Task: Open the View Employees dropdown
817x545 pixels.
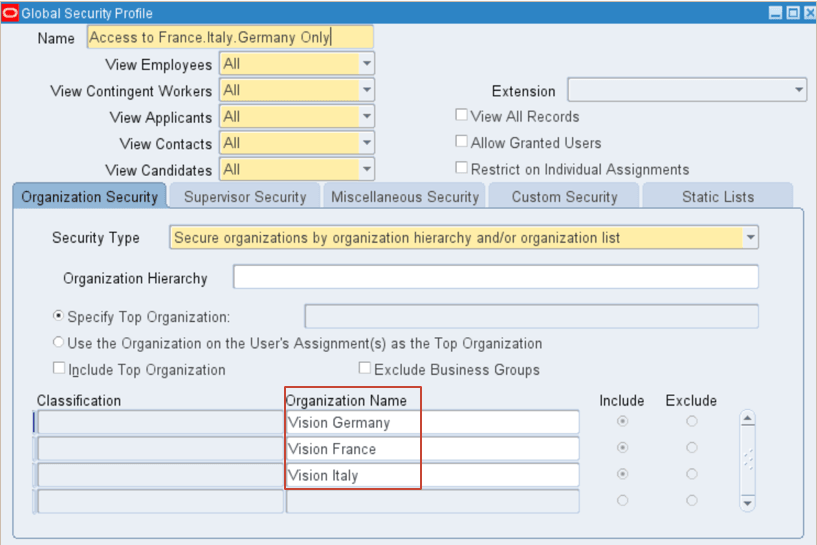Action: point(367,64)
